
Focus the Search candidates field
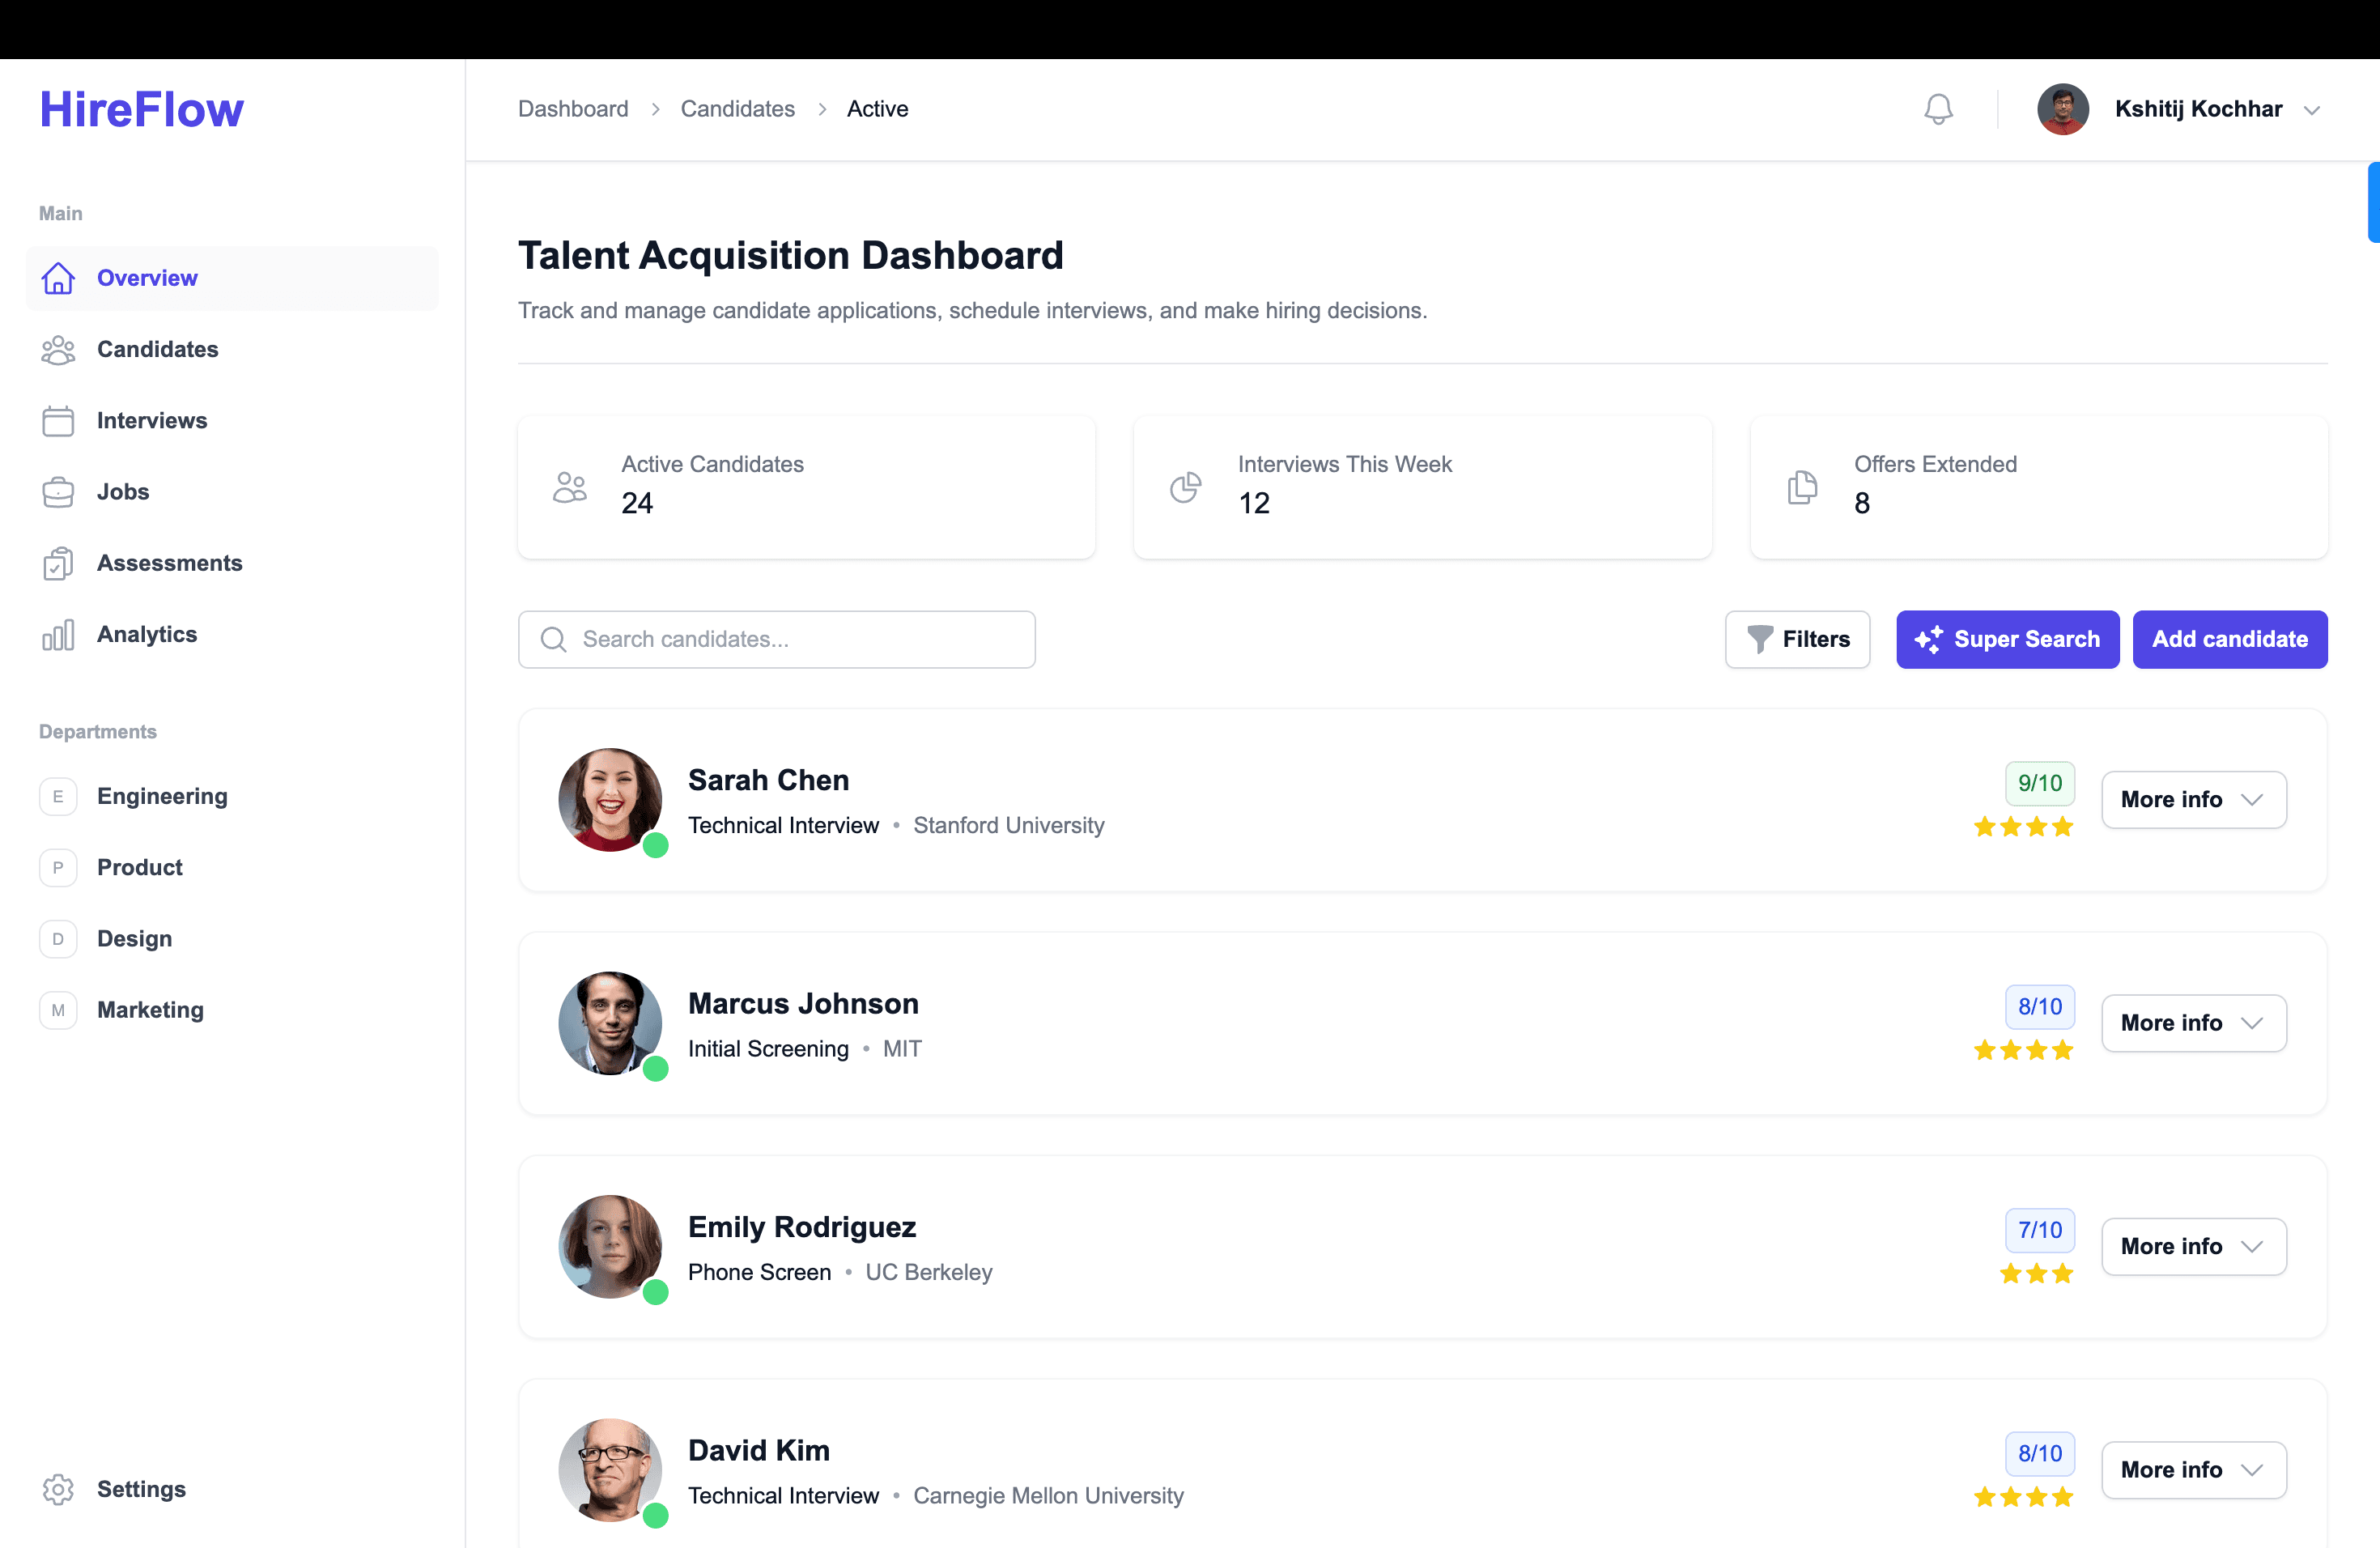click(776, 639)
